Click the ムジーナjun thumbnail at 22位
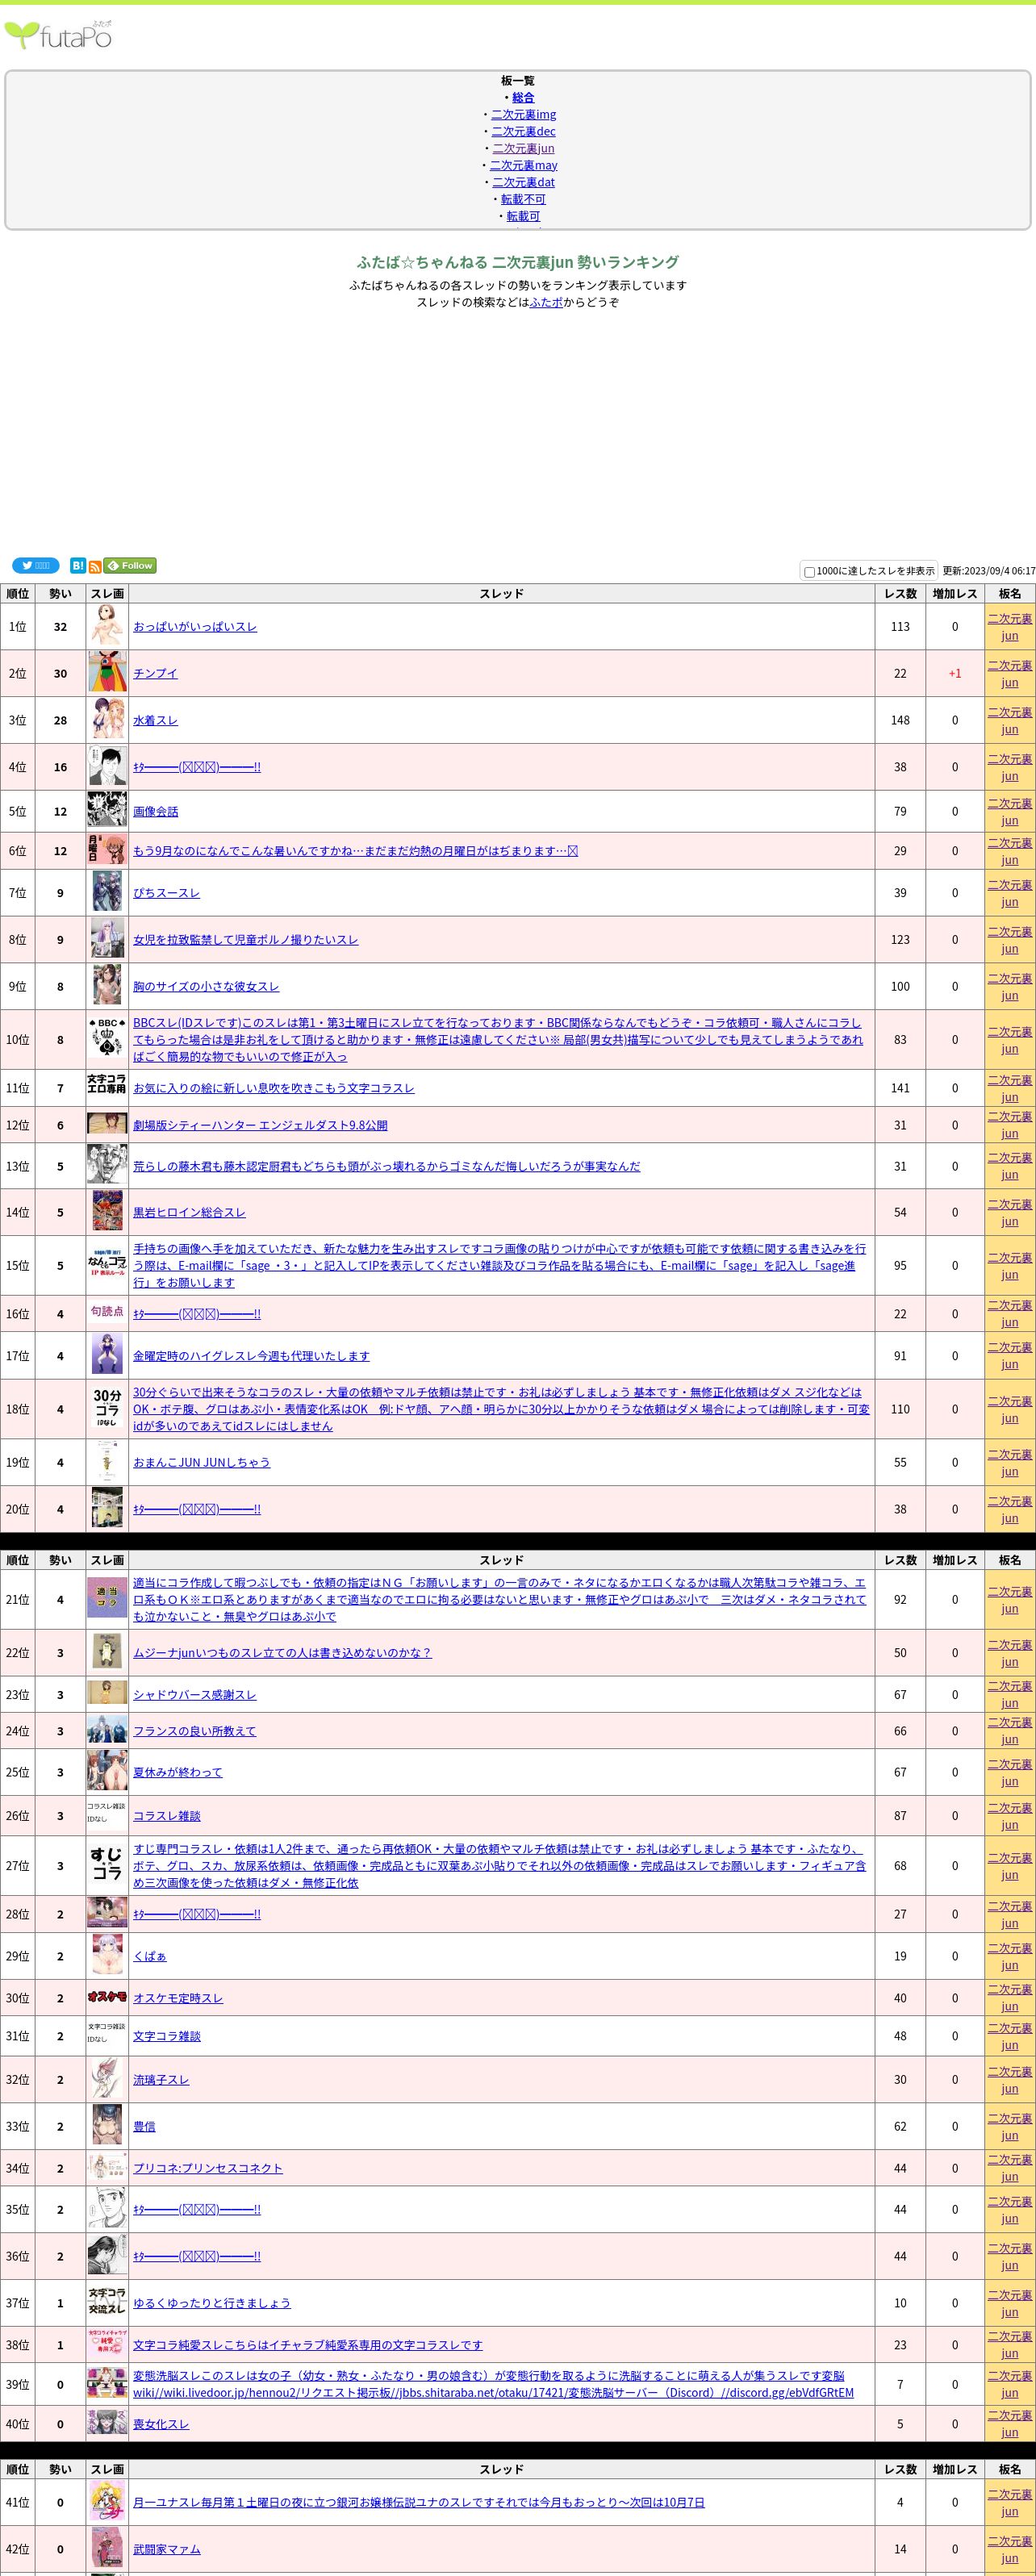This screenshot has width=1036, height=2576. pos(107,1652)
